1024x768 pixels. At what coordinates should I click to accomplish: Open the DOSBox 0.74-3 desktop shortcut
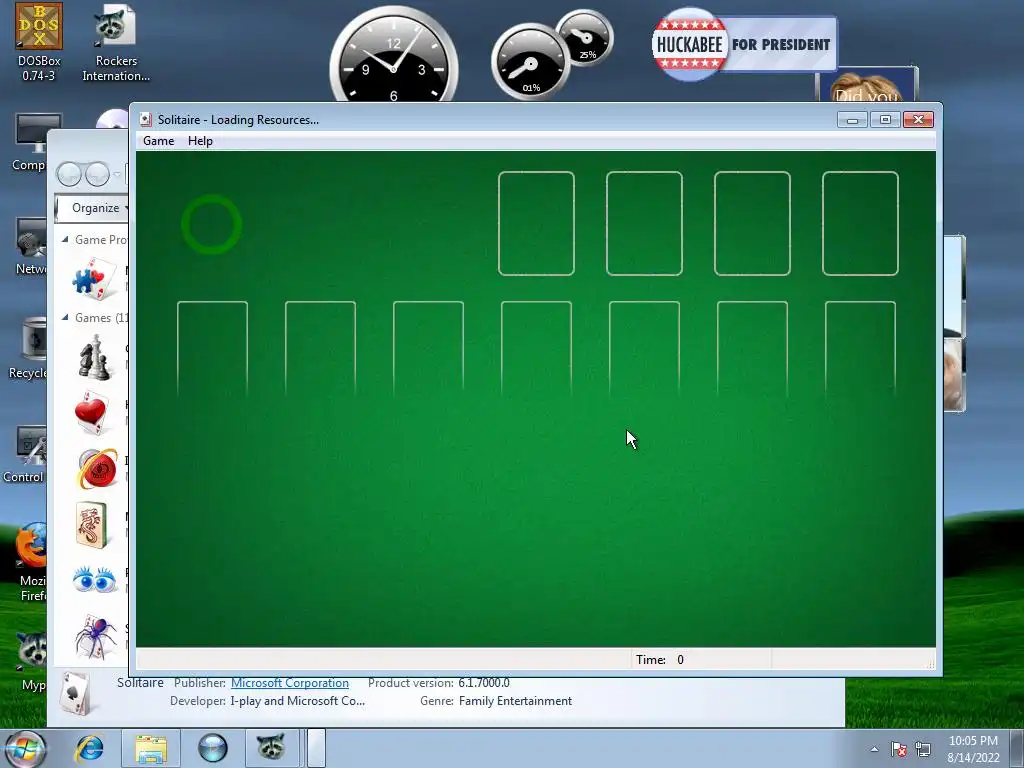(39, 42)
